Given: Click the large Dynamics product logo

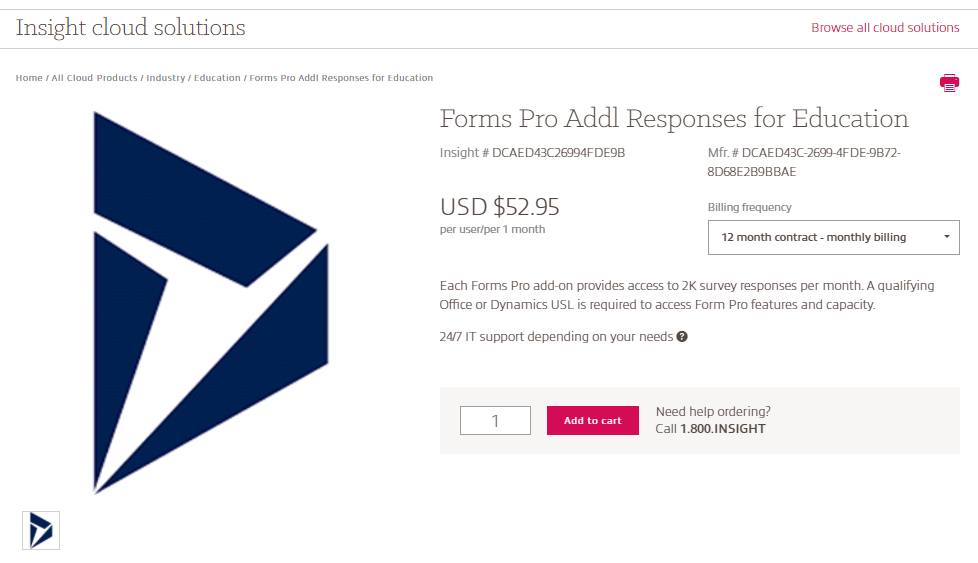Looking at the screenshot, I should point(211,302).
